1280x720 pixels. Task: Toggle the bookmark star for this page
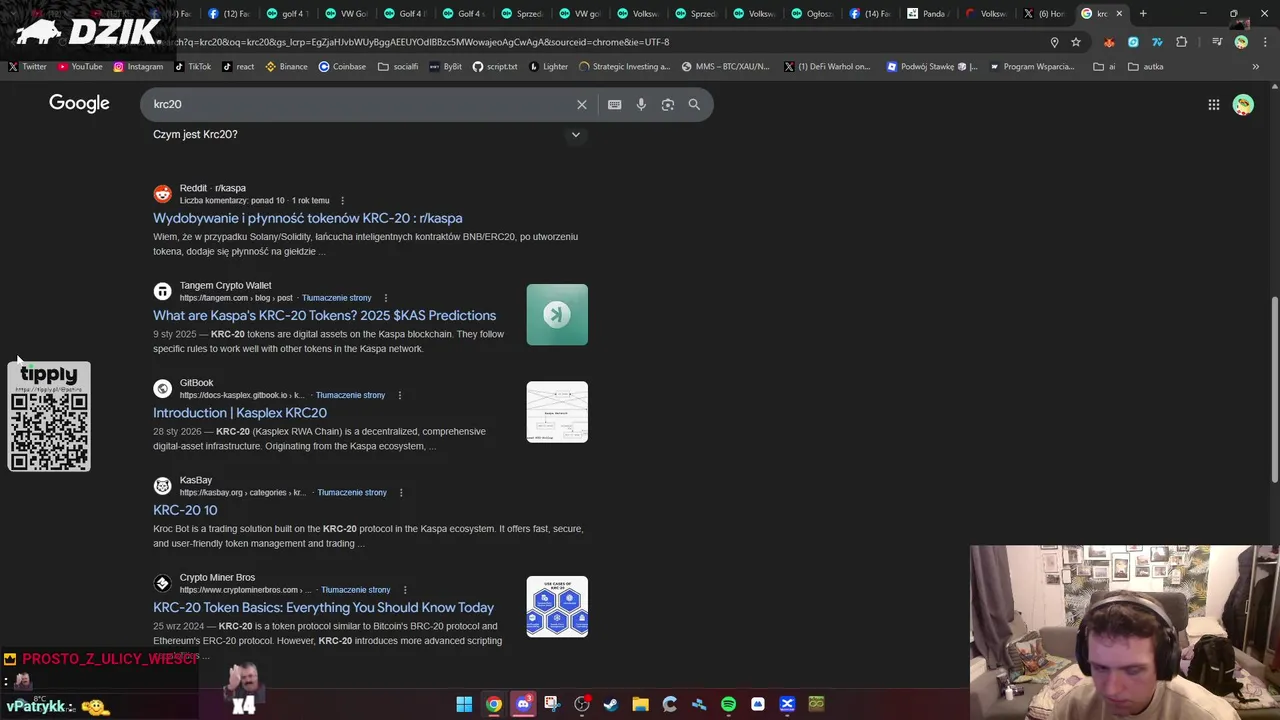click(x=1076, y=42)
